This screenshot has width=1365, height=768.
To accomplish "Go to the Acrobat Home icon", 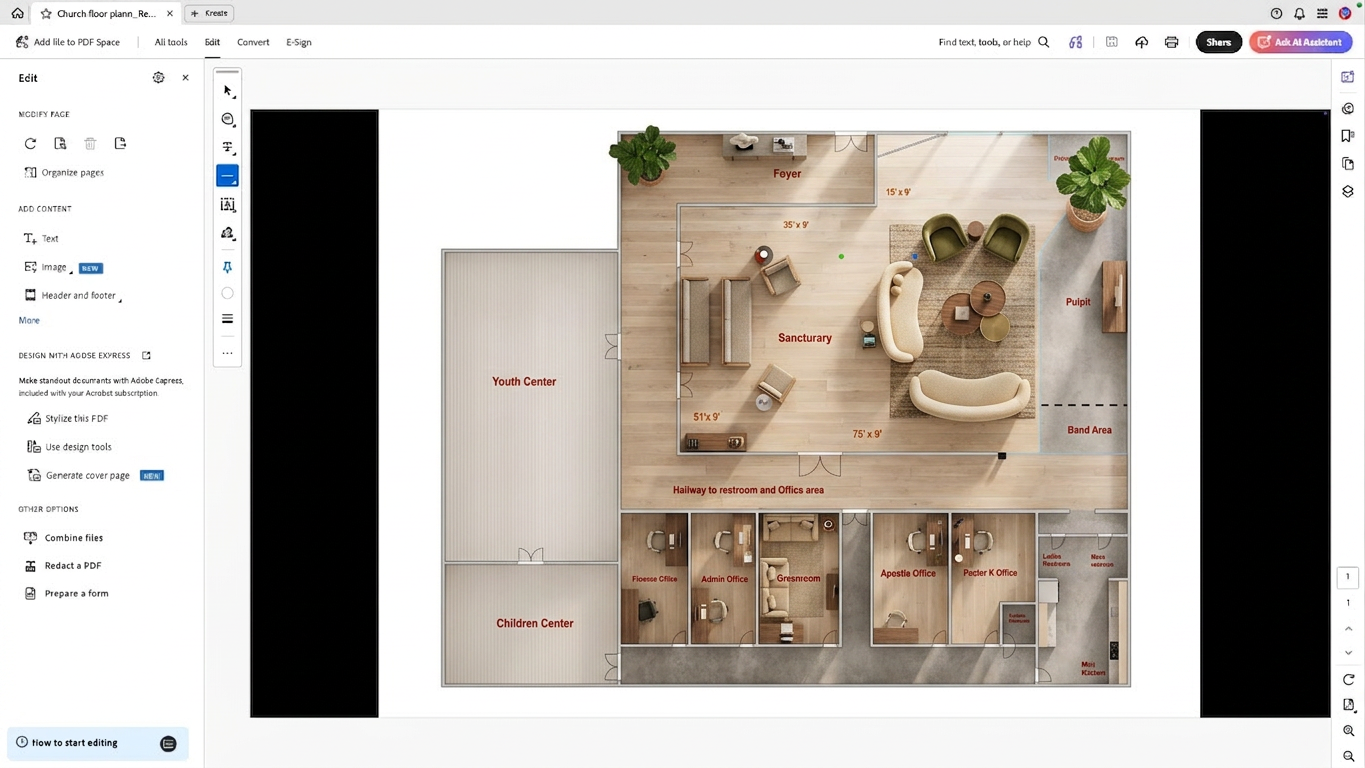I will pos(17,13).
